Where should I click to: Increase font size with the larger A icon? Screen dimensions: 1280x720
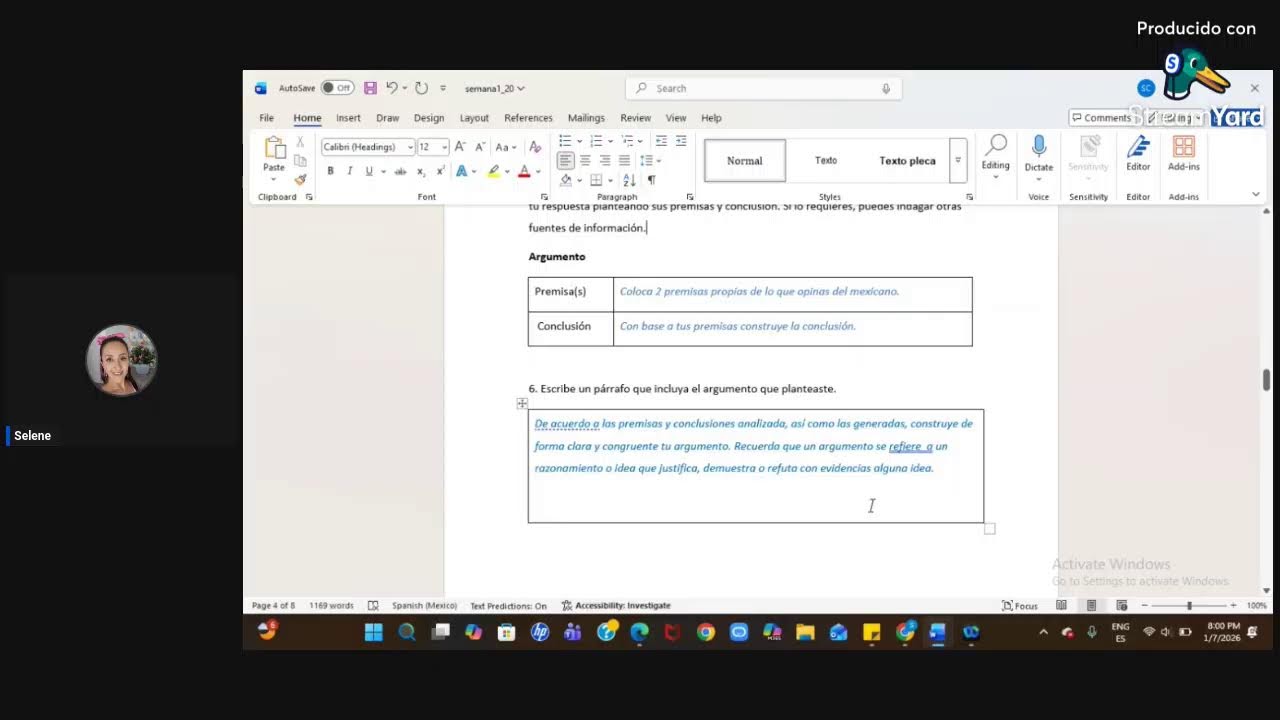[x=460, y=147]
